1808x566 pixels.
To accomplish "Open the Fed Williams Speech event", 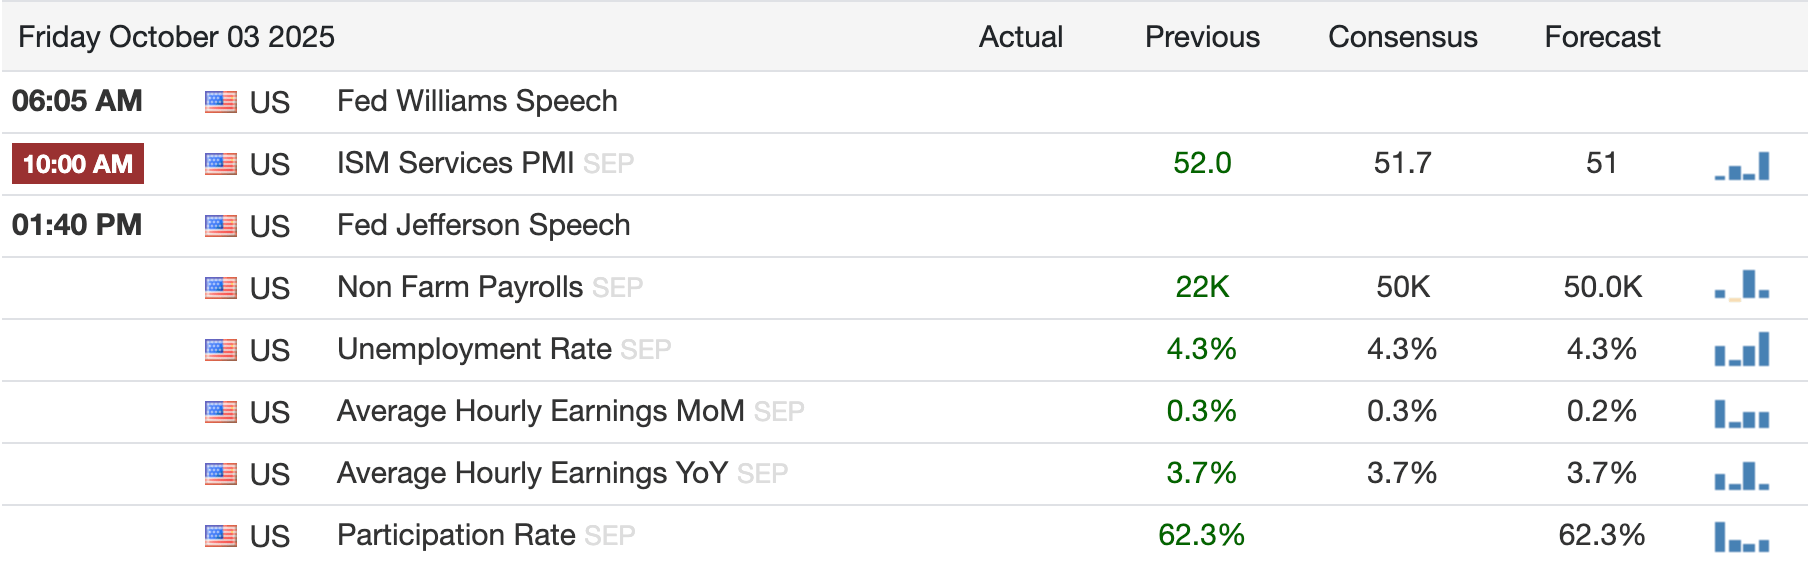I will (477, 101).
